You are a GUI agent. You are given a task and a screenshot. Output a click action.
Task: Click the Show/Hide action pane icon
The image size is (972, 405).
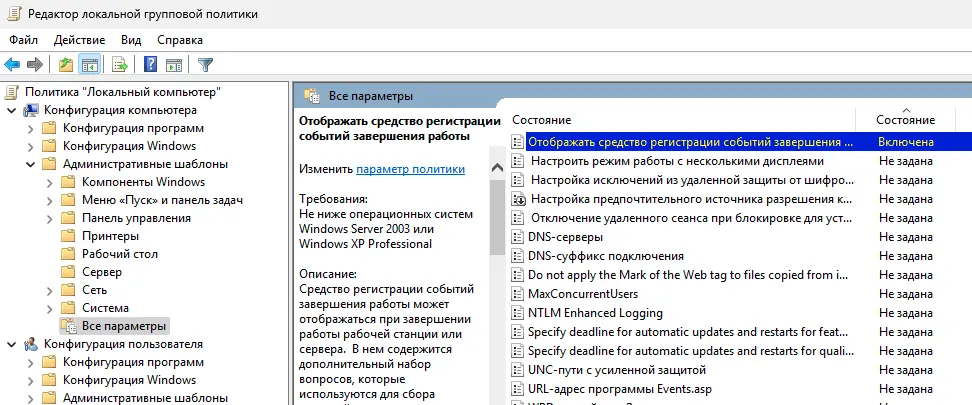click(174, 65)
